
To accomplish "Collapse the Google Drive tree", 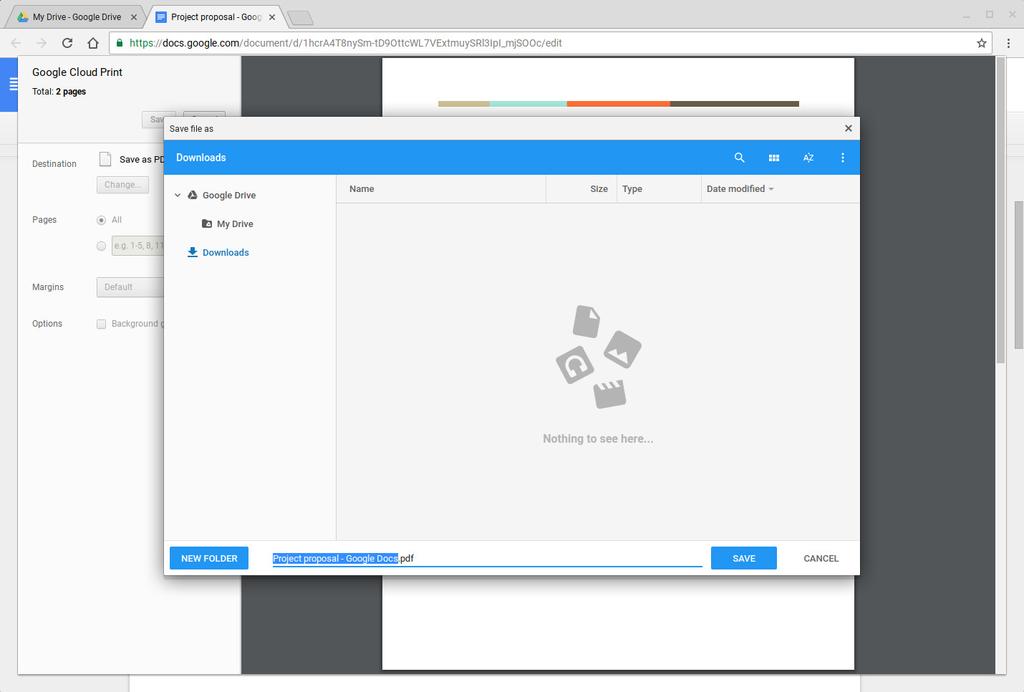I will (x=178, y=195).
